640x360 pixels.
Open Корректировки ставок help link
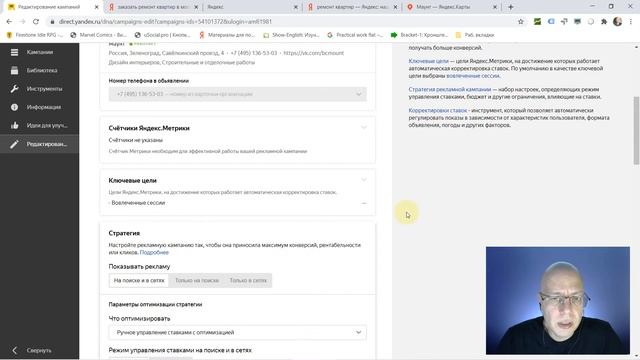[438, 111]
